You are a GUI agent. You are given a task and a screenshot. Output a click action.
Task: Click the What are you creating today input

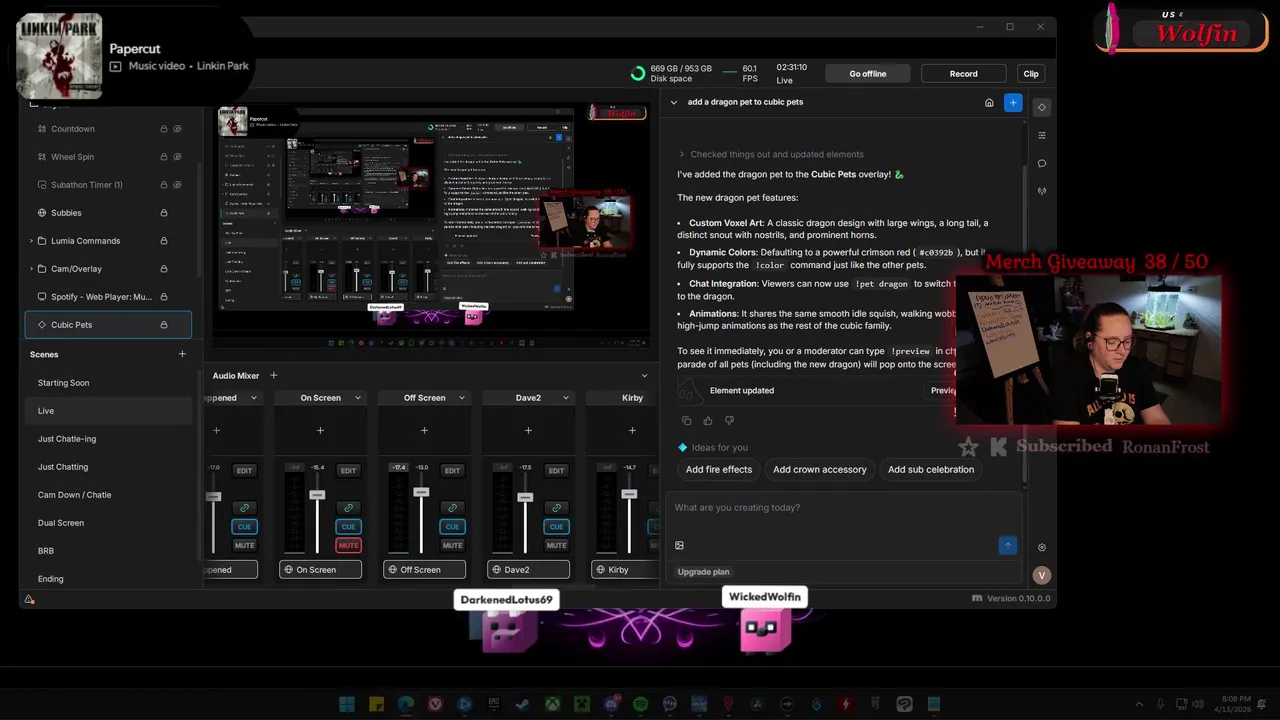(x=845, y=508)
